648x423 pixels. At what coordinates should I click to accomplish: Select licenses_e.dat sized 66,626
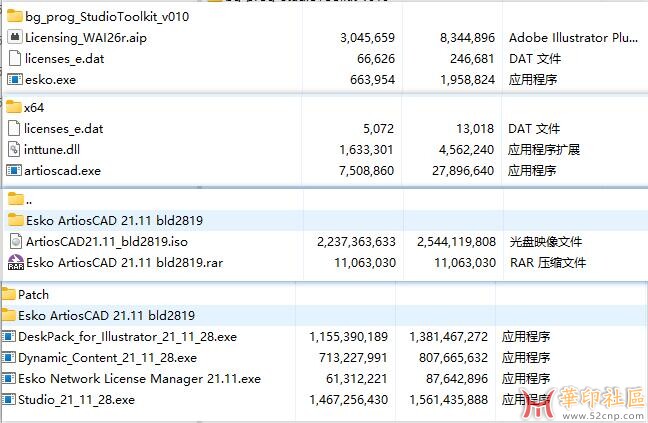pos(64,59)
